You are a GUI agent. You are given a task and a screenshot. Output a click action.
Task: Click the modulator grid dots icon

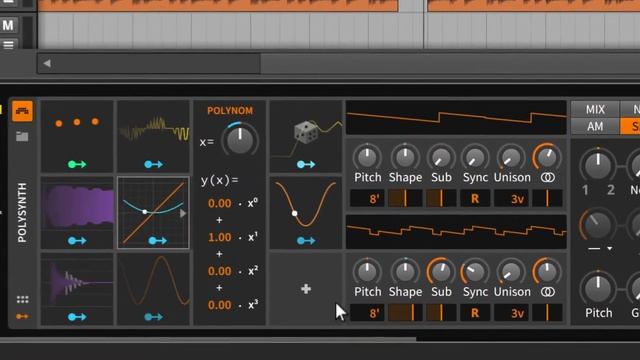[22, 300]
